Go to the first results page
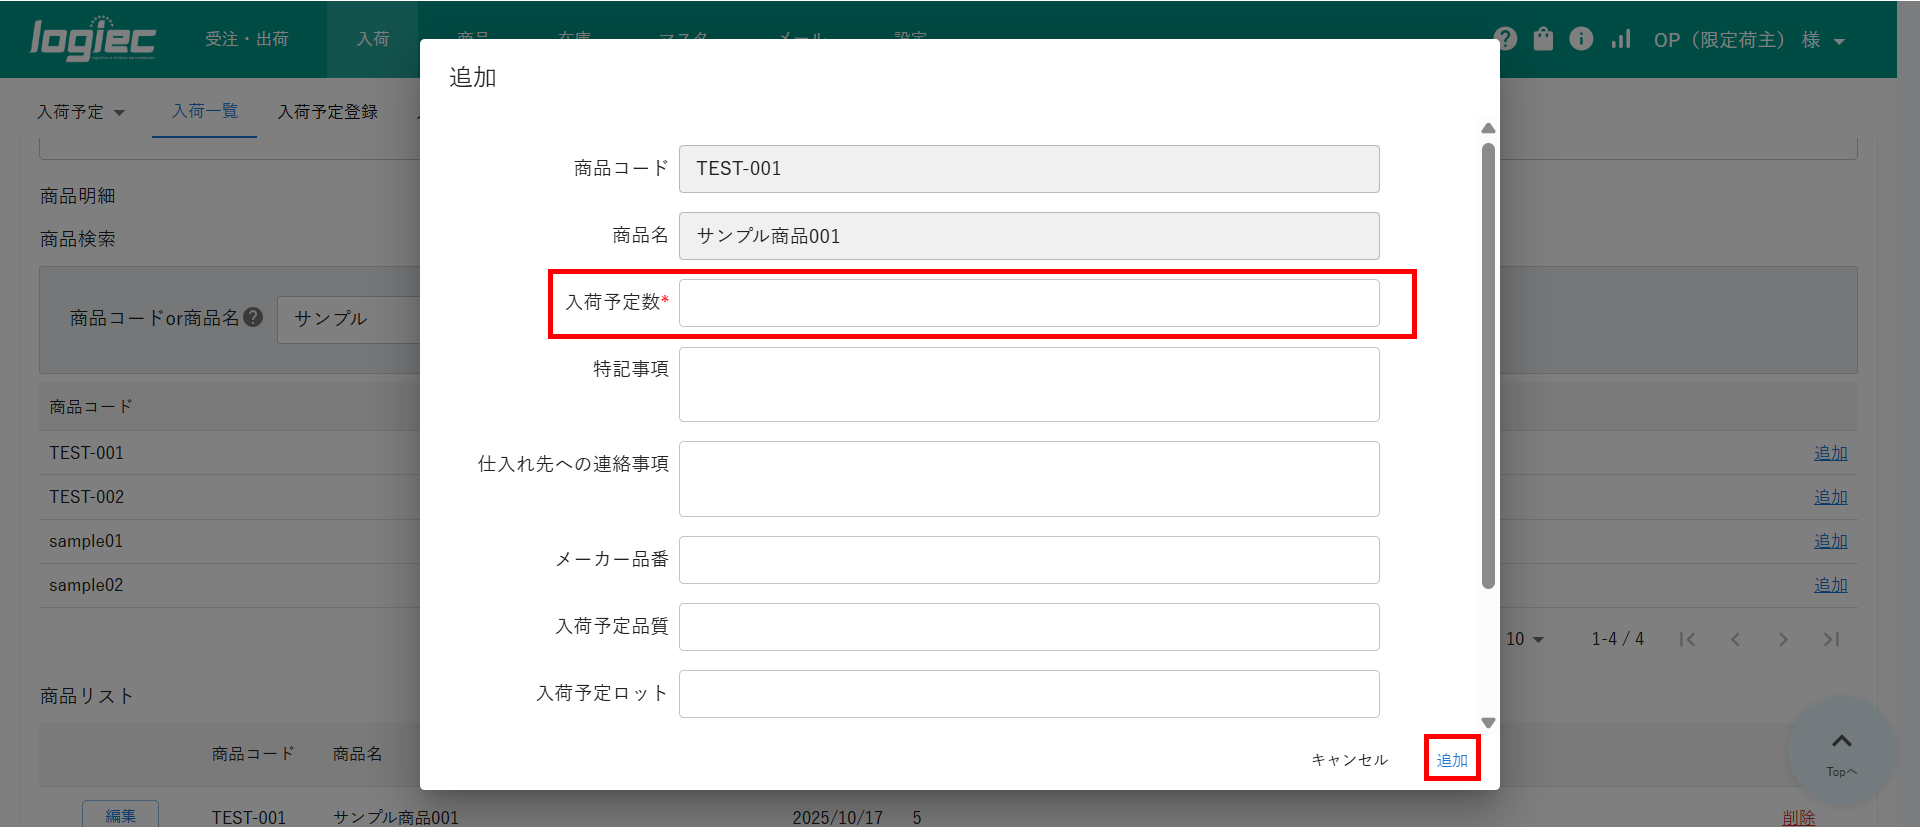1920x827 pixels. (1687, 639)
